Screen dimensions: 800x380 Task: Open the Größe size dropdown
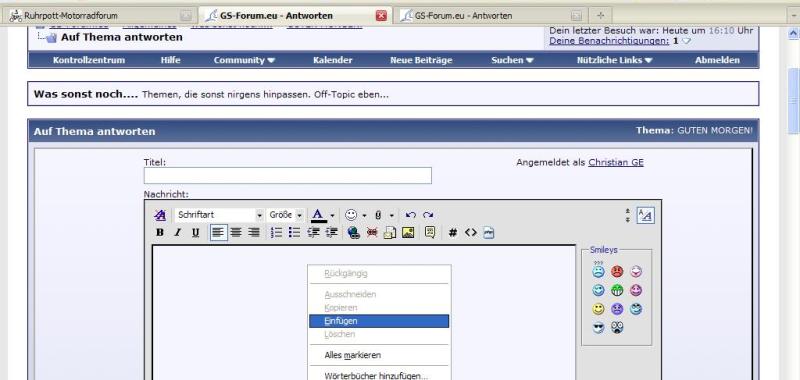click(285, 215)
